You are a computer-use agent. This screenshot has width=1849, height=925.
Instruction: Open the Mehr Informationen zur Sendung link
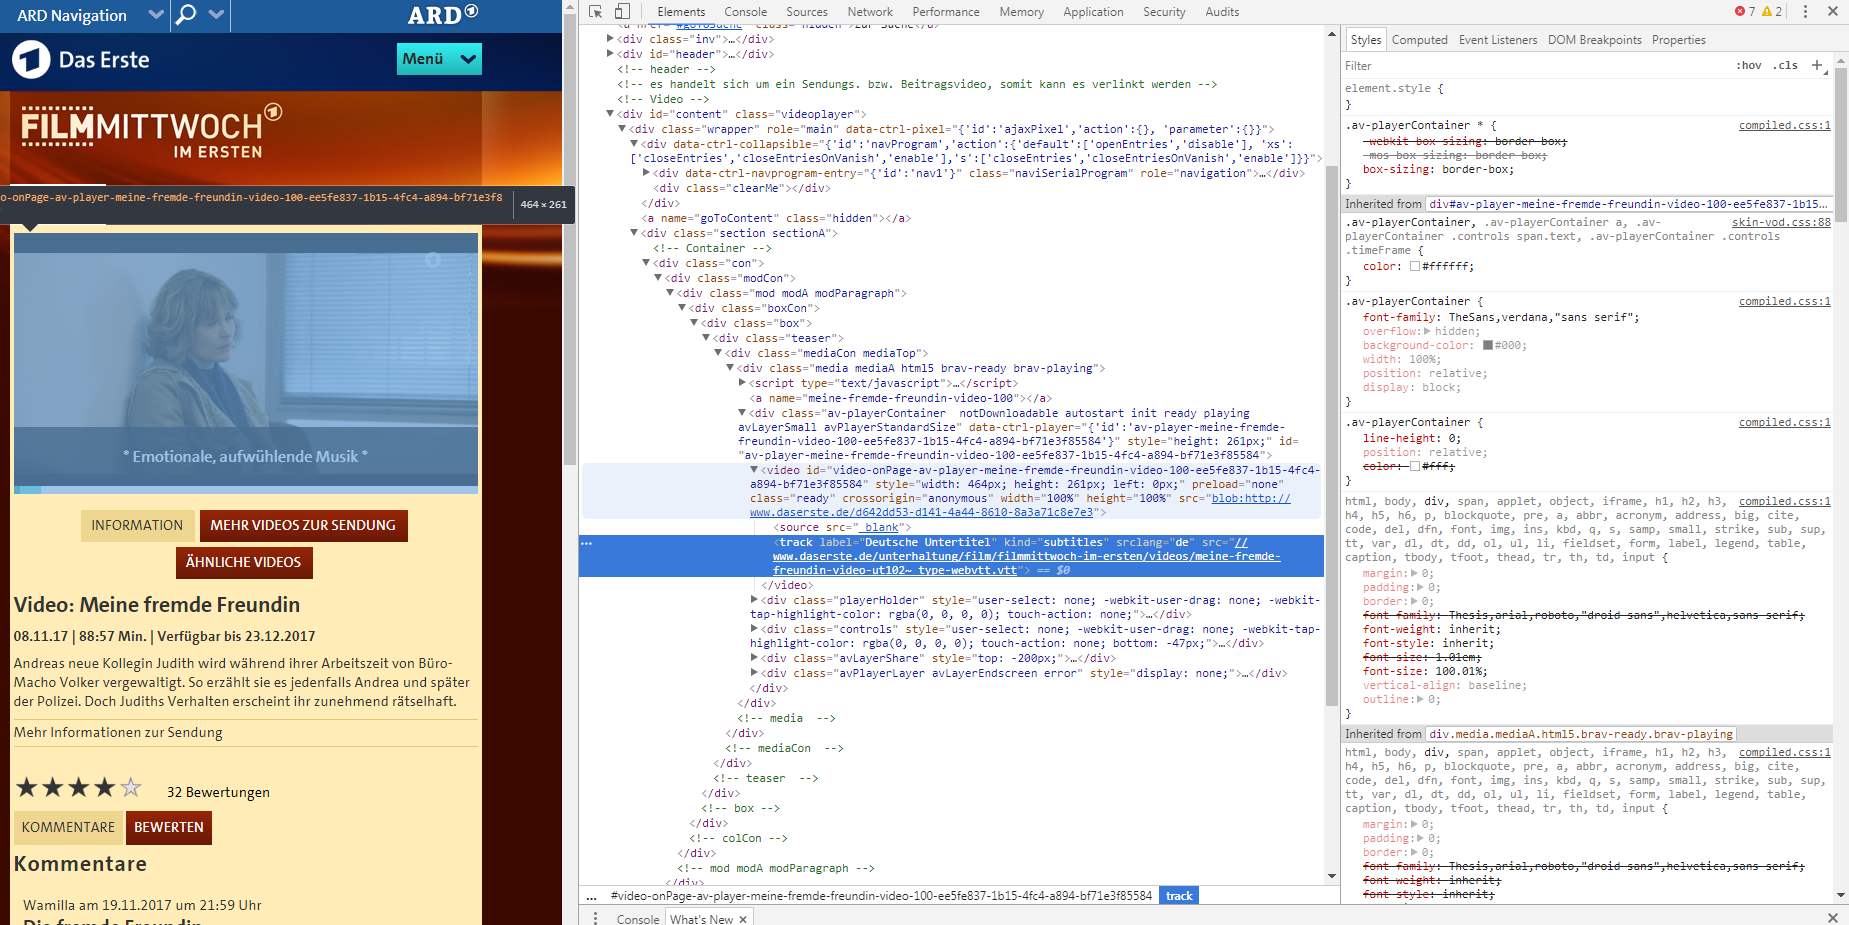[x=118, y=732]
